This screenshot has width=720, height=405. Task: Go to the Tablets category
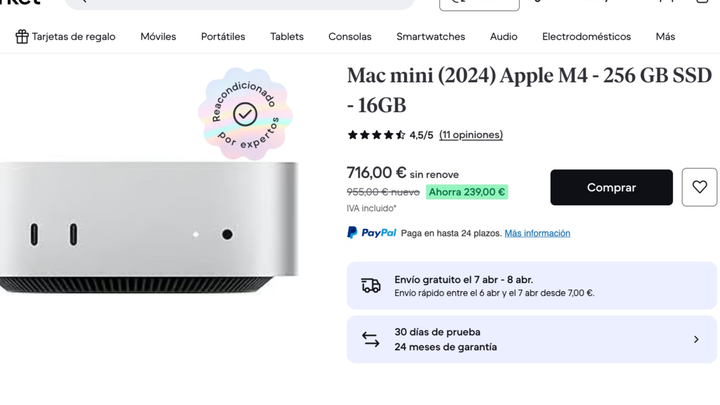(x=287, y=37)
